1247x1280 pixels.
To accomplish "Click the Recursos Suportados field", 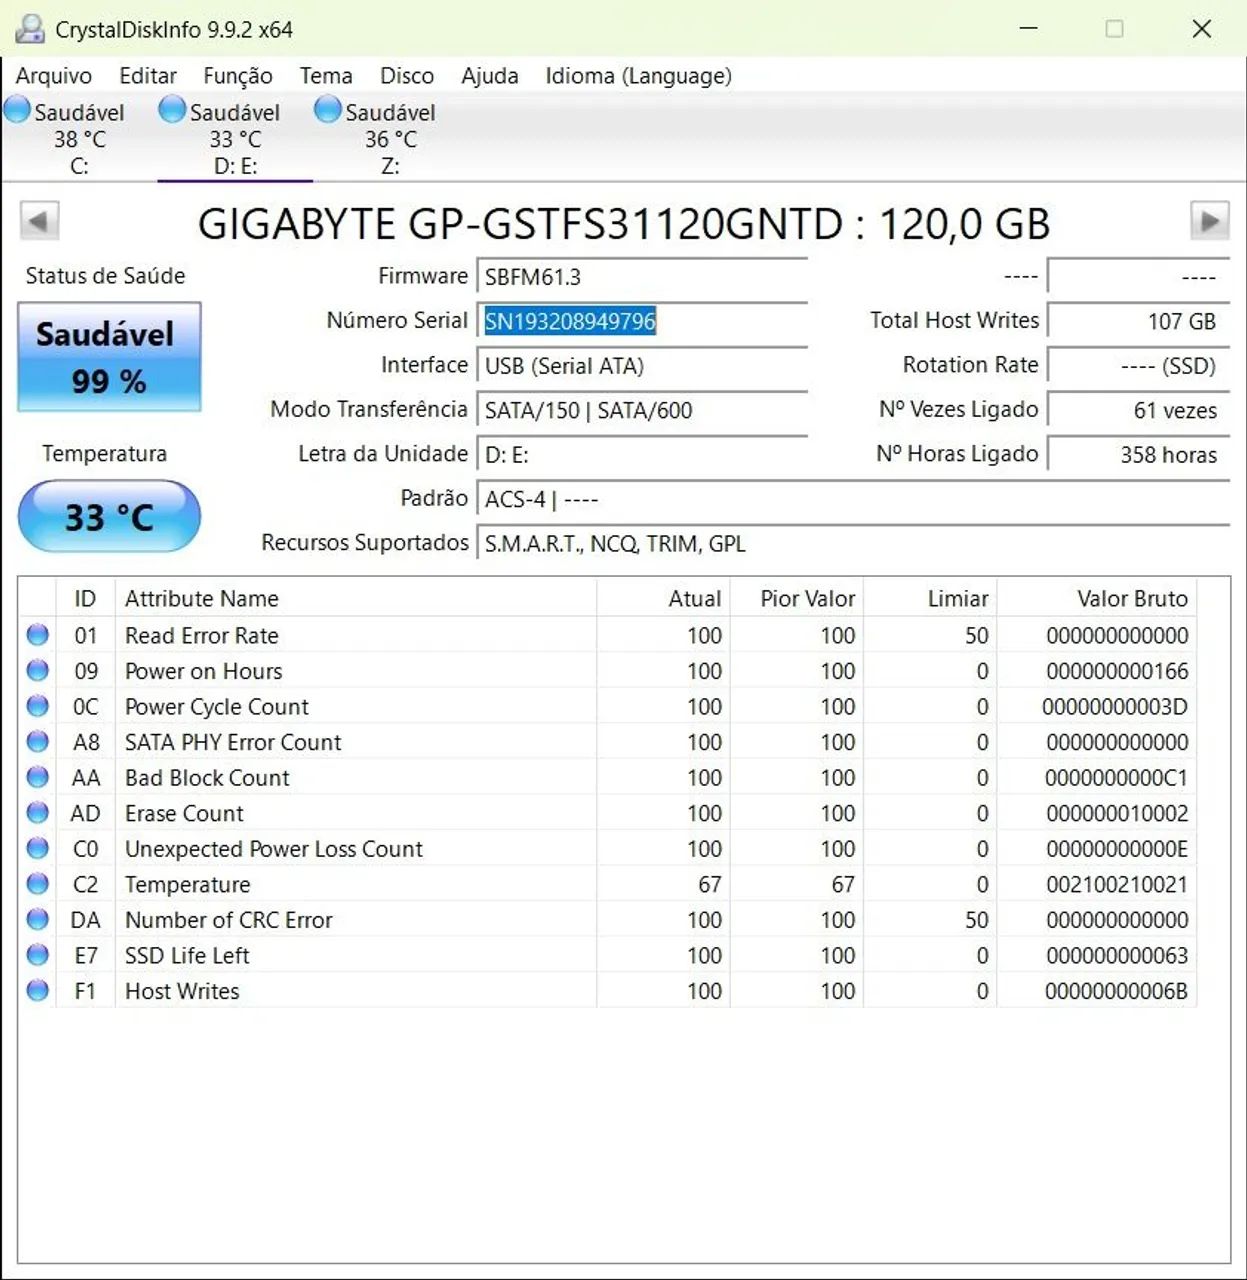I will pos(853,544).
